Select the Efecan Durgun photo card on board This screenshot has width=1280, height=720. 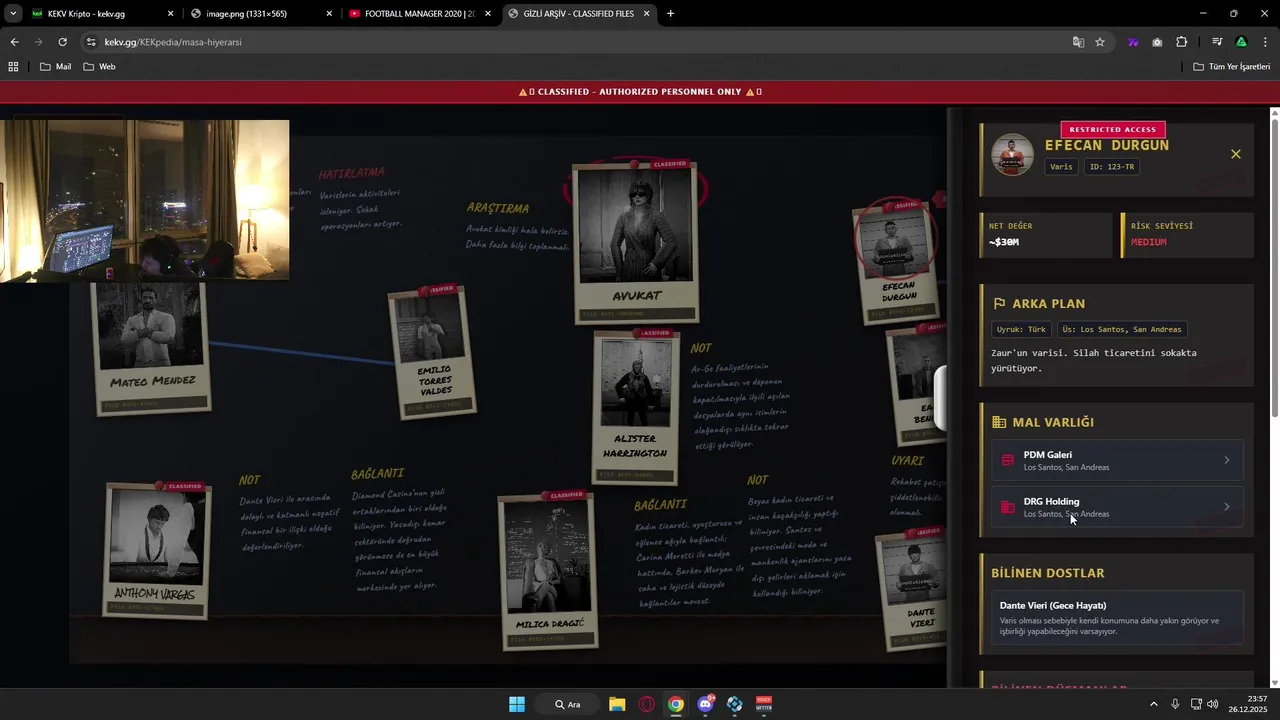pyautogui.click(x=896, y=263)
